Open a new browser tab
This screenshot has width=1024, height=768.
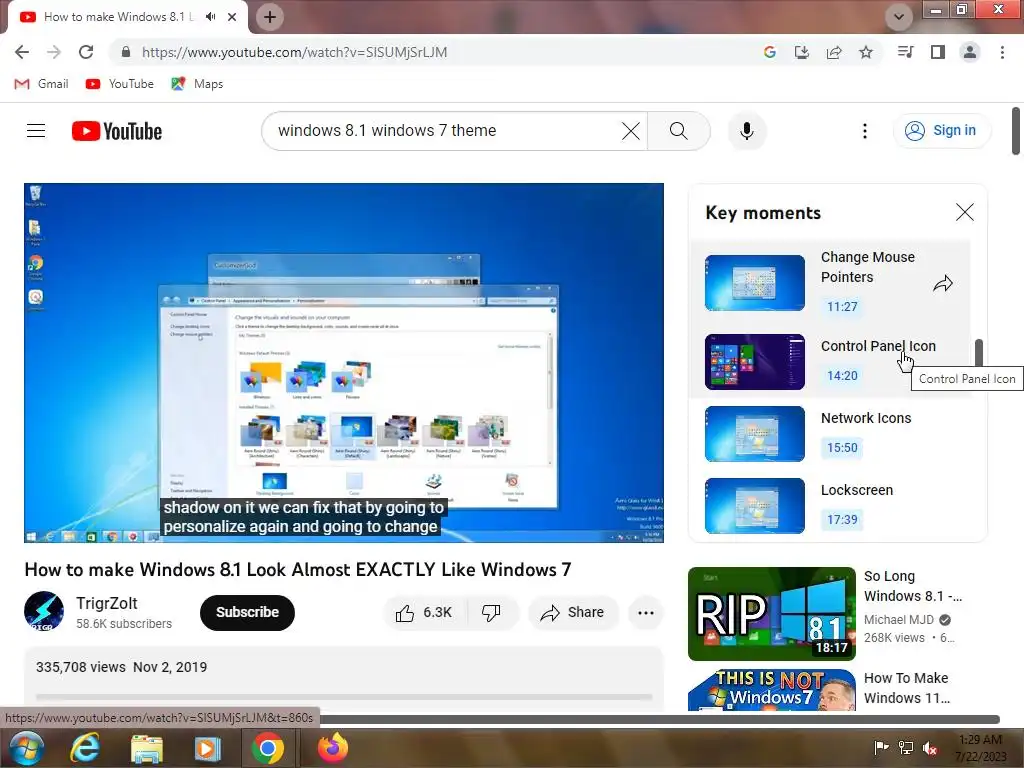(x=270, y=17)
